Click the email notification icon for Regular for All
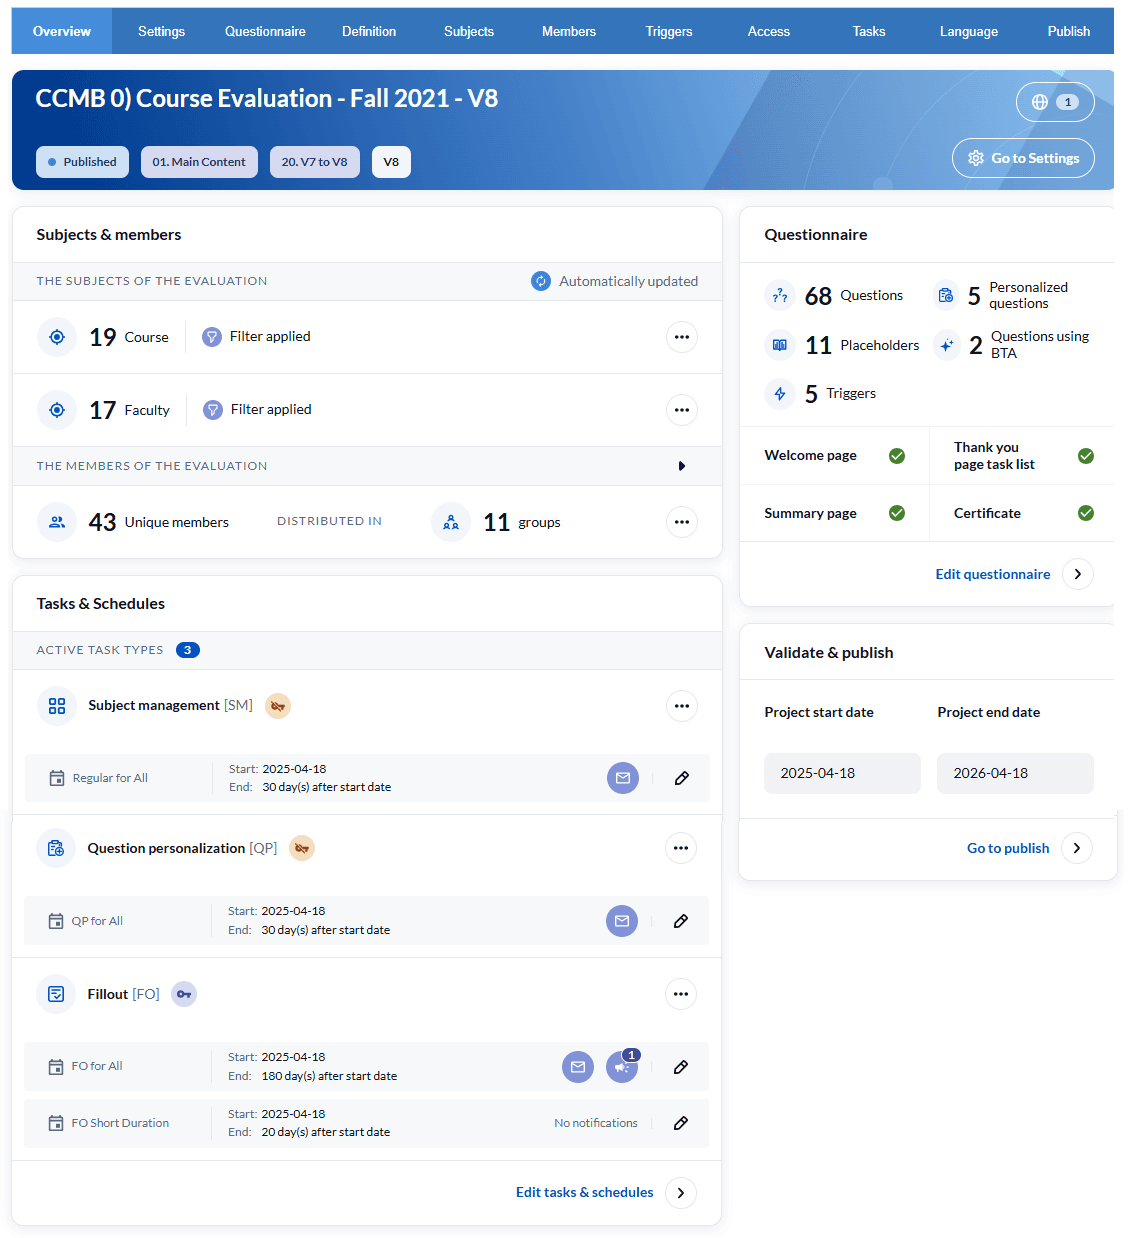Image resolution: width=1129 pixels, height=1238 pixels. [x=622, y=778]
